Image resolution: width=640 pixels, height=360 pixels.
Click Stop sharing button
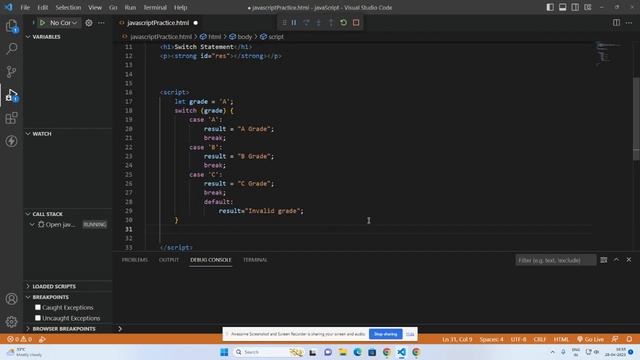pos(385,334)
